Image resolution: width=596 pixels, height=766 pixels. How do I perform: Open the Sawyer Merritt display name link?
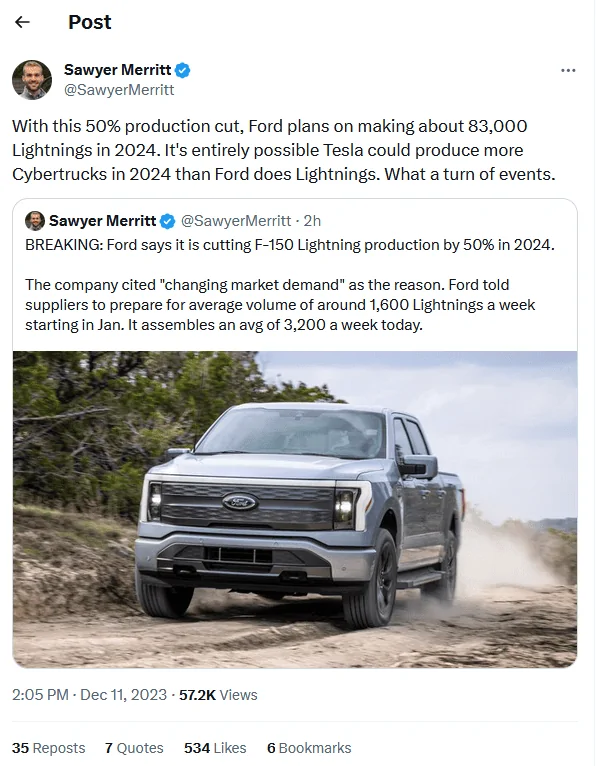[x=117, y=70]
